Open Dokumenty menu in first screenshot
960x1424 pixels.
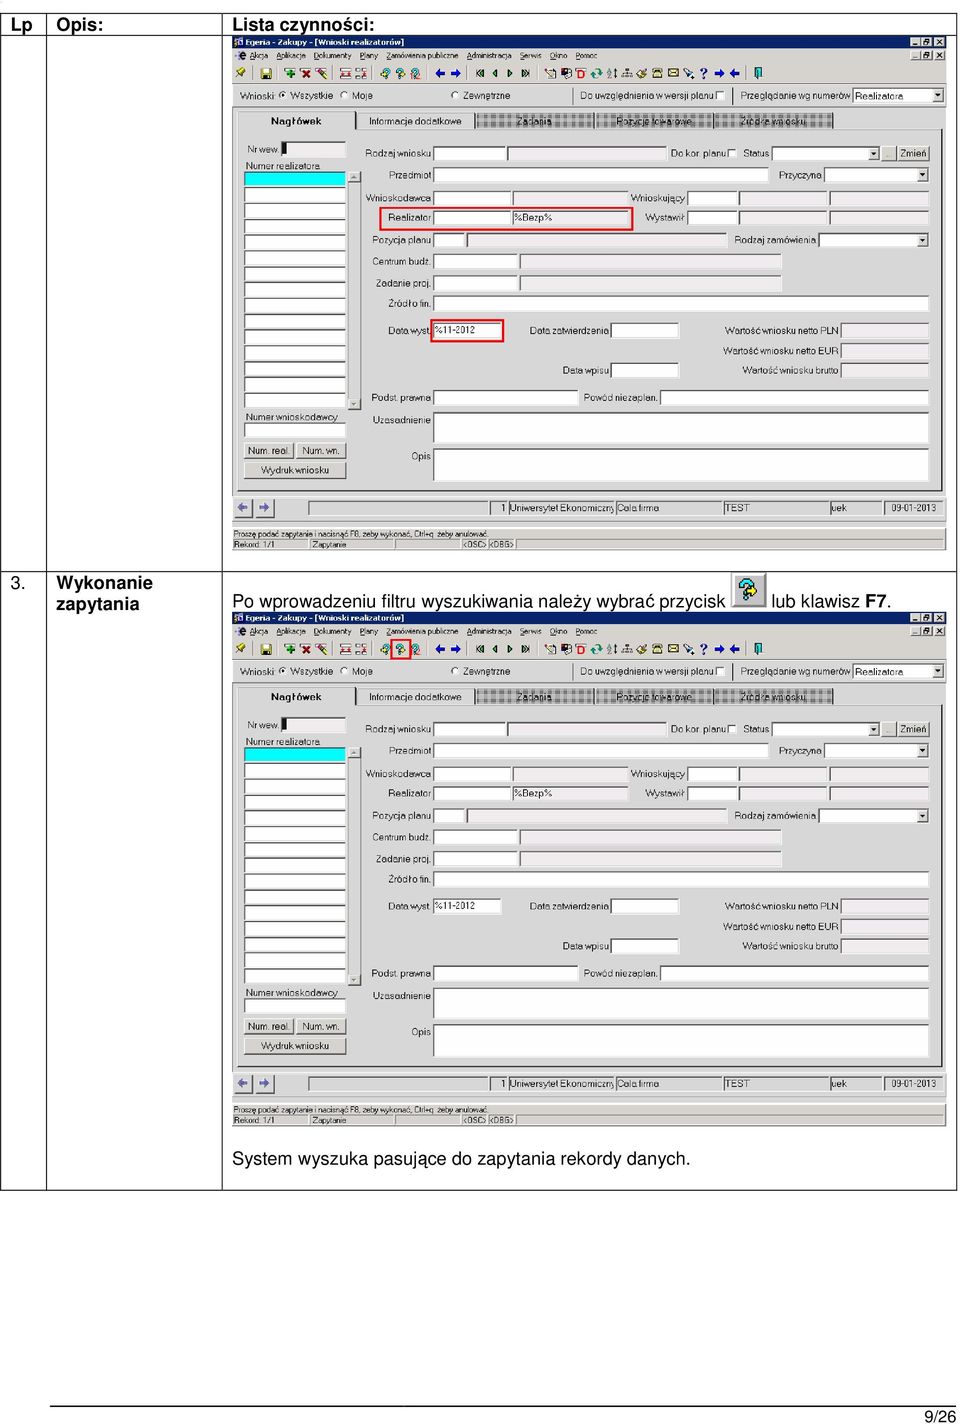[x=332, y=56]
